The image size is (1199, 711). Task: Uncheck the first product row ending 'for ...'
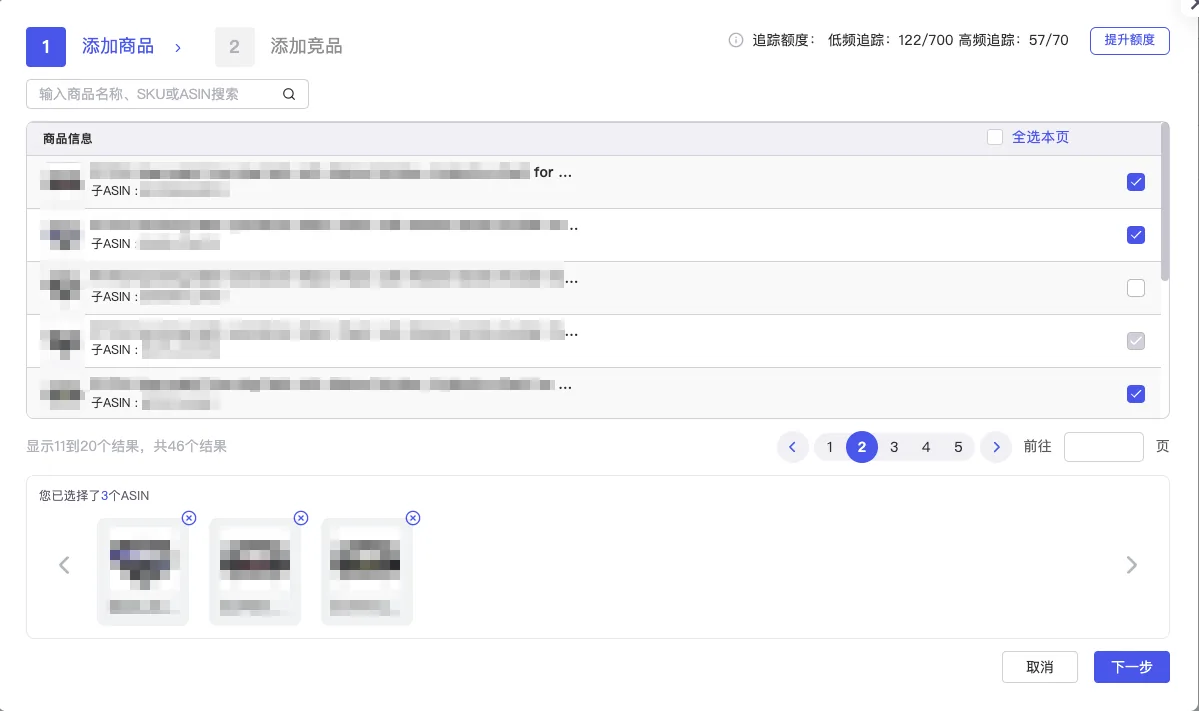[1136, 182]
